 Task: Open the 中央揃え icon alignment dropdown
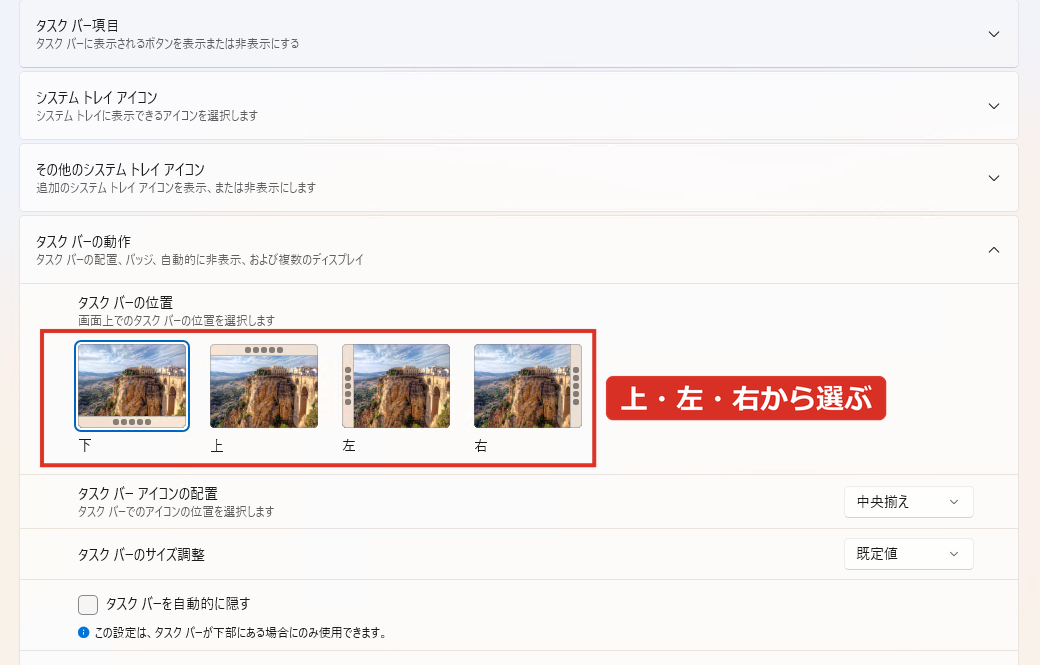tap(908, 502)
